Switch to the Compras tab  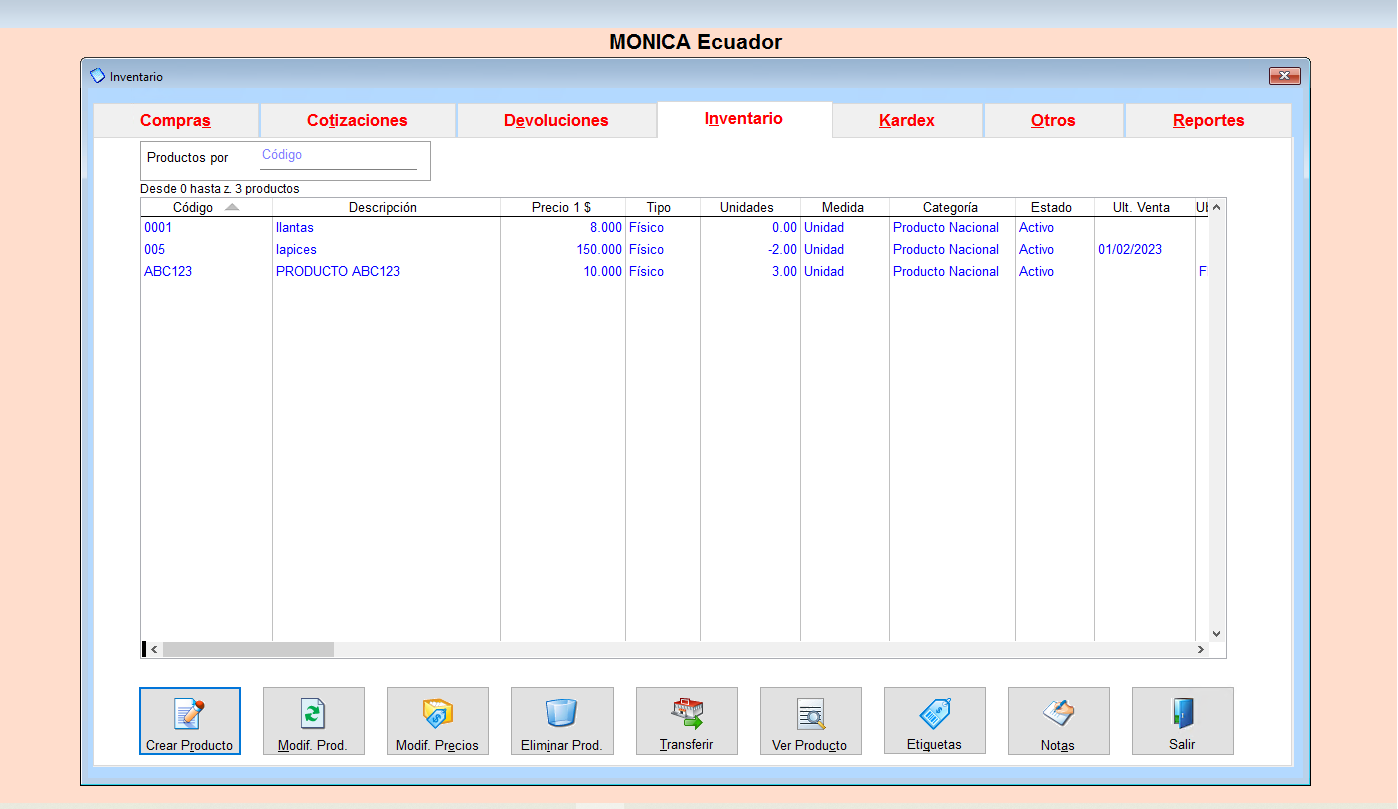click(176, 120)
